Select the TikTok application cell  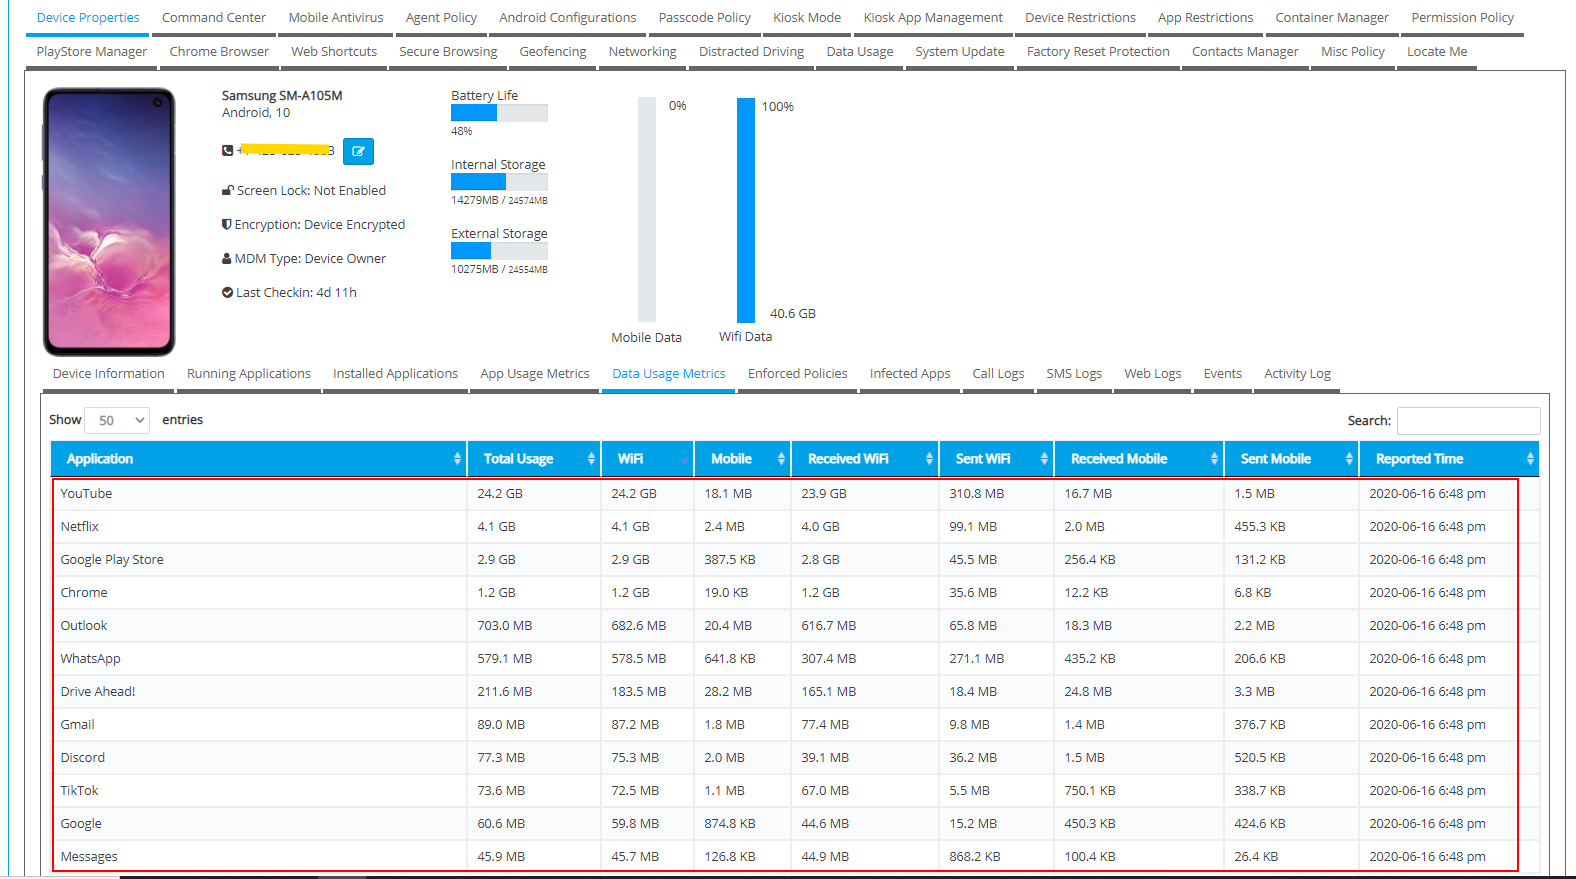260,791
